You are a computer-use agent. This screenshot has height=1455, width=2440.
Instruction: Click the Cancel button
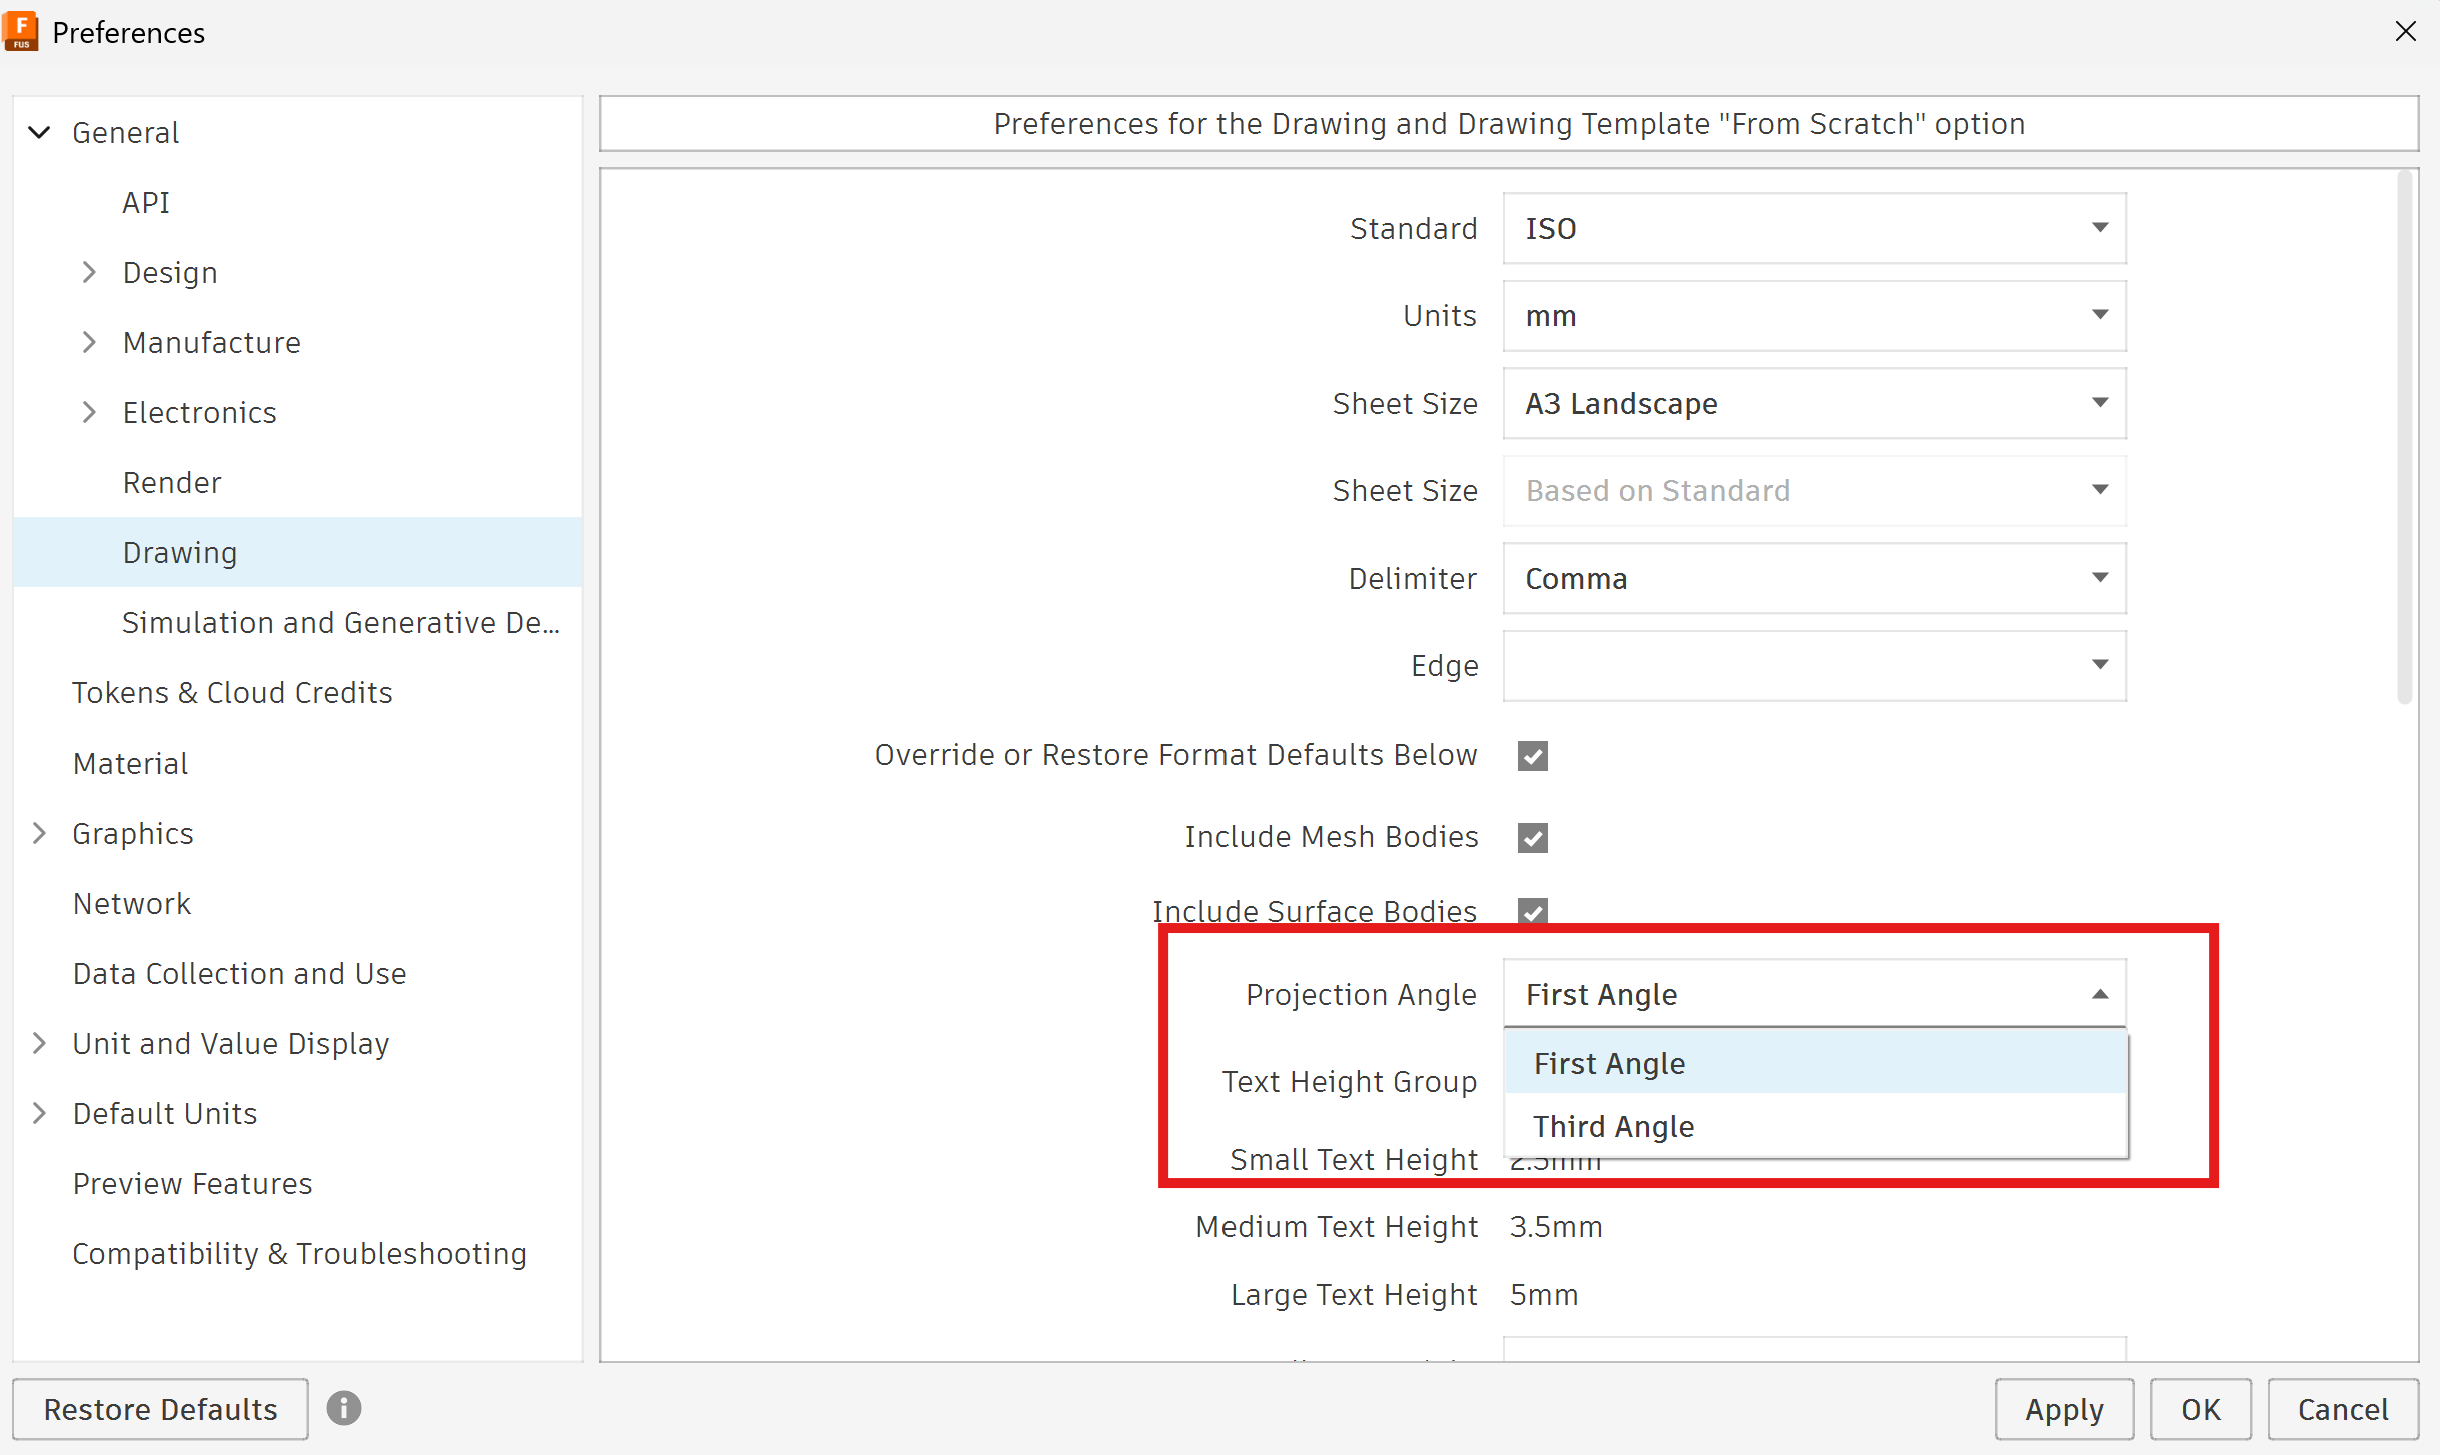pyautogui.click(x=2342, y=1409)
